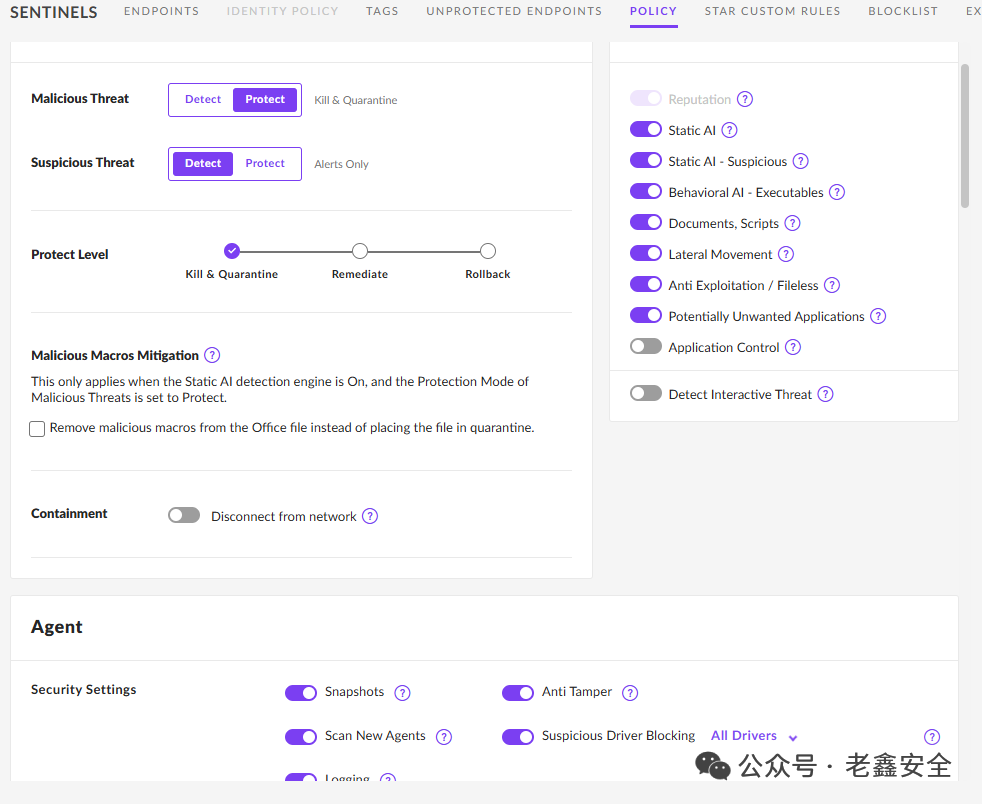The width and height of the screenshot is (982, 804).
Task: Open Malicious Macros Mitigation help icon
Action: coord(212,355)
